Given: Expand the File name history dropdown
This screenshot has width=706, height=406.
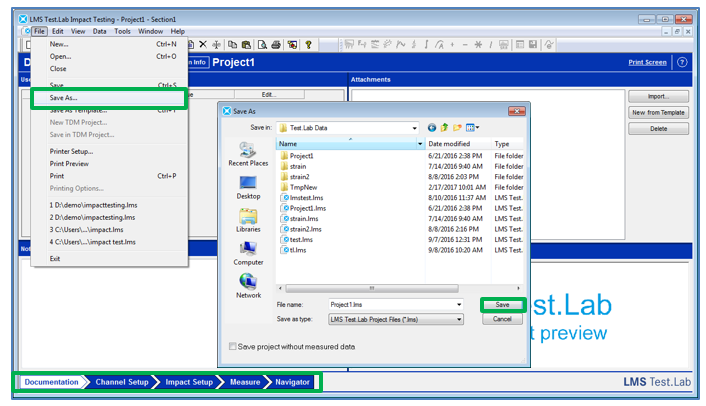Looking at the screenshot, I should pos(459,304).
